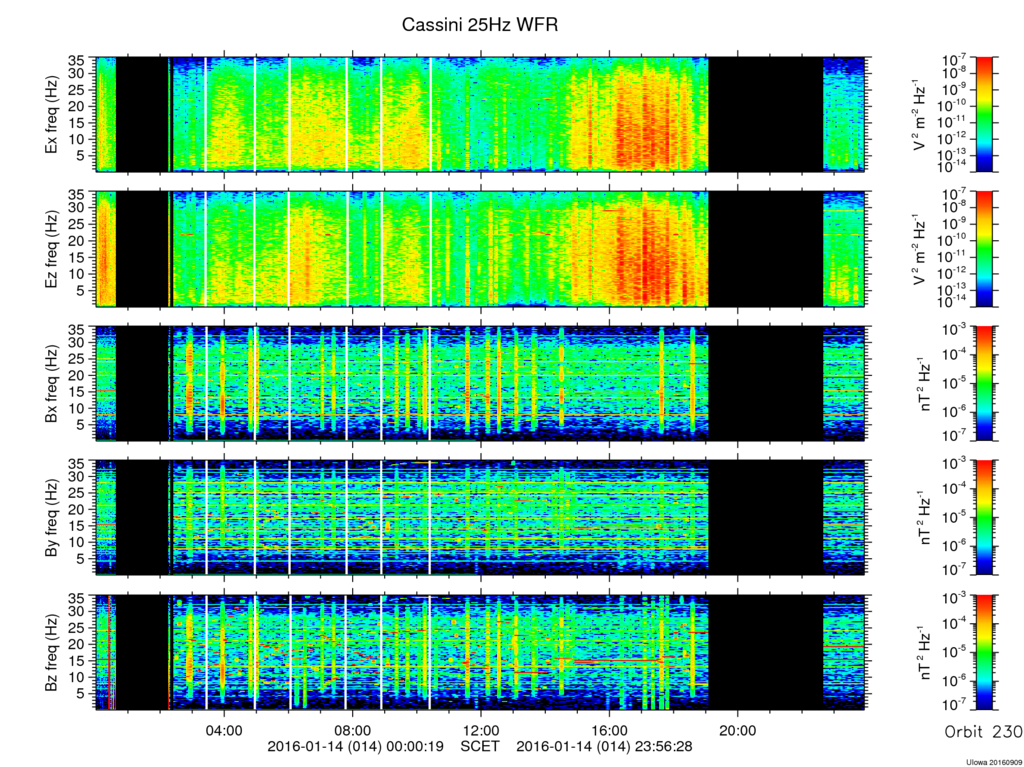
Task: Click the Bz spectrogram panel
Action: point(481,653)
